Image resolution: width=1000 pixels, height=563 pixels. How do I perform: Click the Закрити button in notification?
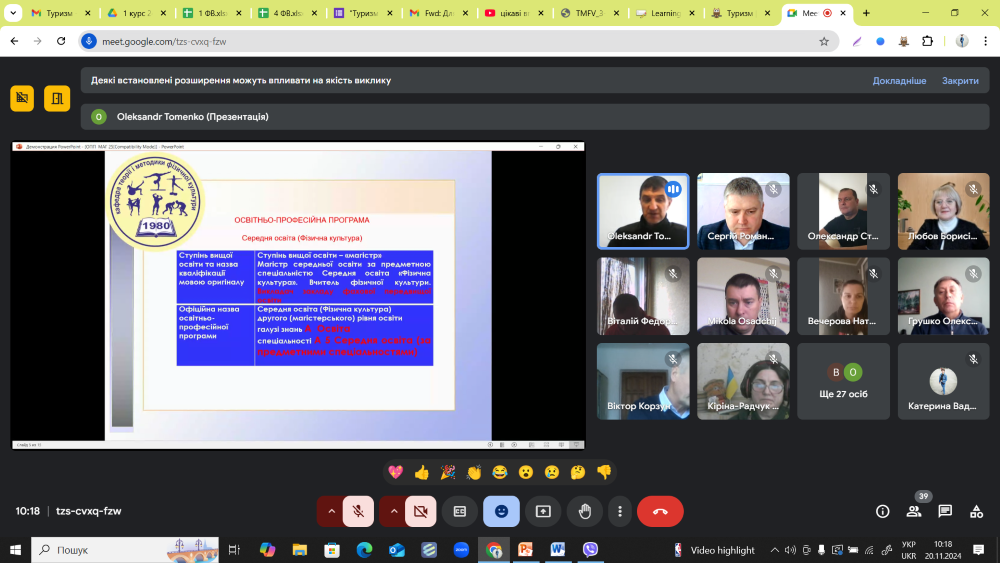tap(960, 80)
